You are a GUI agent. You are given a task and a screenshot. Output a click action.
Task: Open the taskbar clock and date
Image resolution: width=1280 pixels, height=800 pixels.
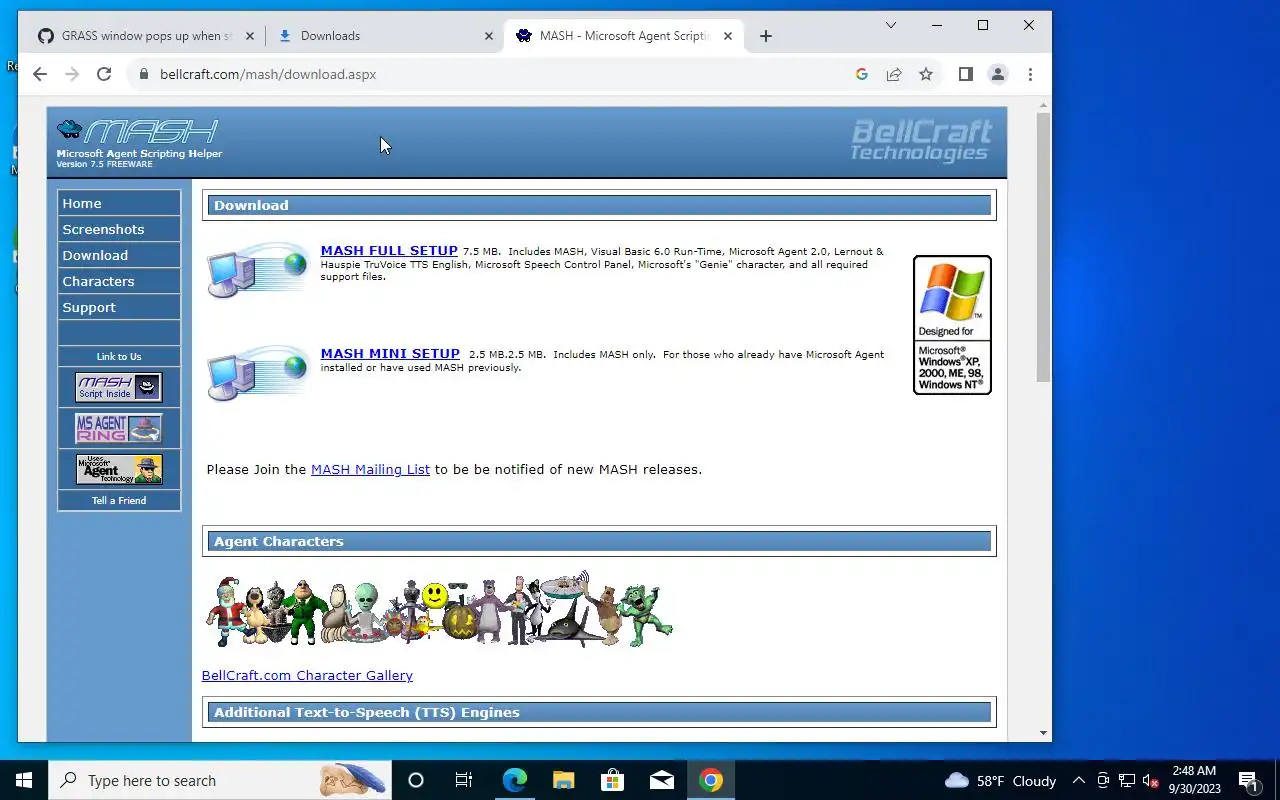pyautogui.click(x=1194, y=780)
